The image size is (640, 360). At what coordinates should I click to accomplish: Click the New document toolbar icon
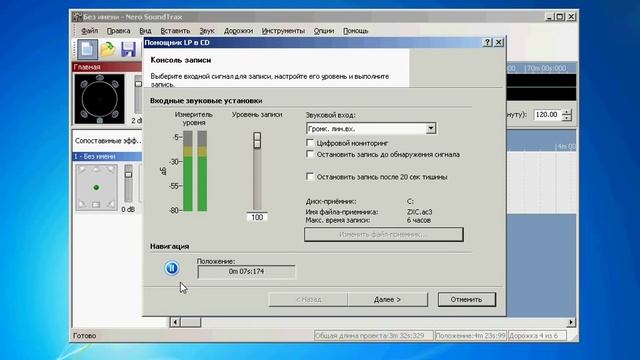pos(87,49)
